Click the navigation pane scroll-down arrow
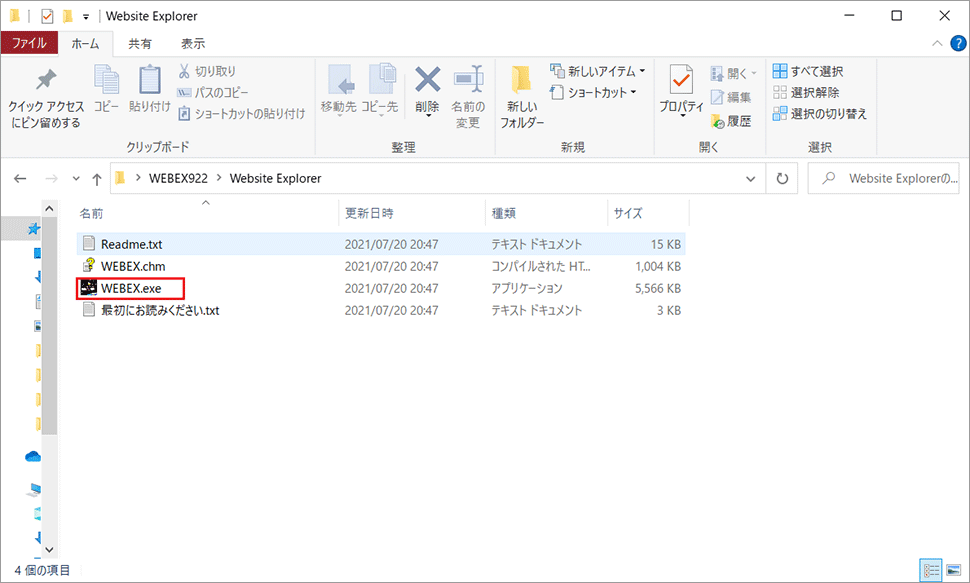Screen dimensions: 970x583 tap(49, 550)
